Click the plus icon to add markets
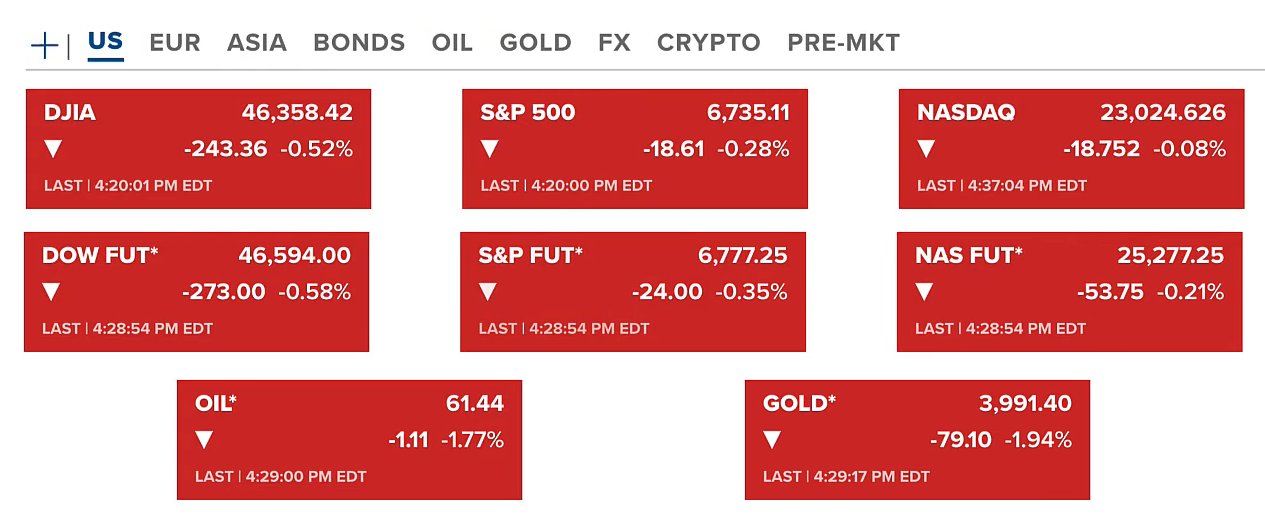Screen dimensions: 1265x521 (45, 45)
